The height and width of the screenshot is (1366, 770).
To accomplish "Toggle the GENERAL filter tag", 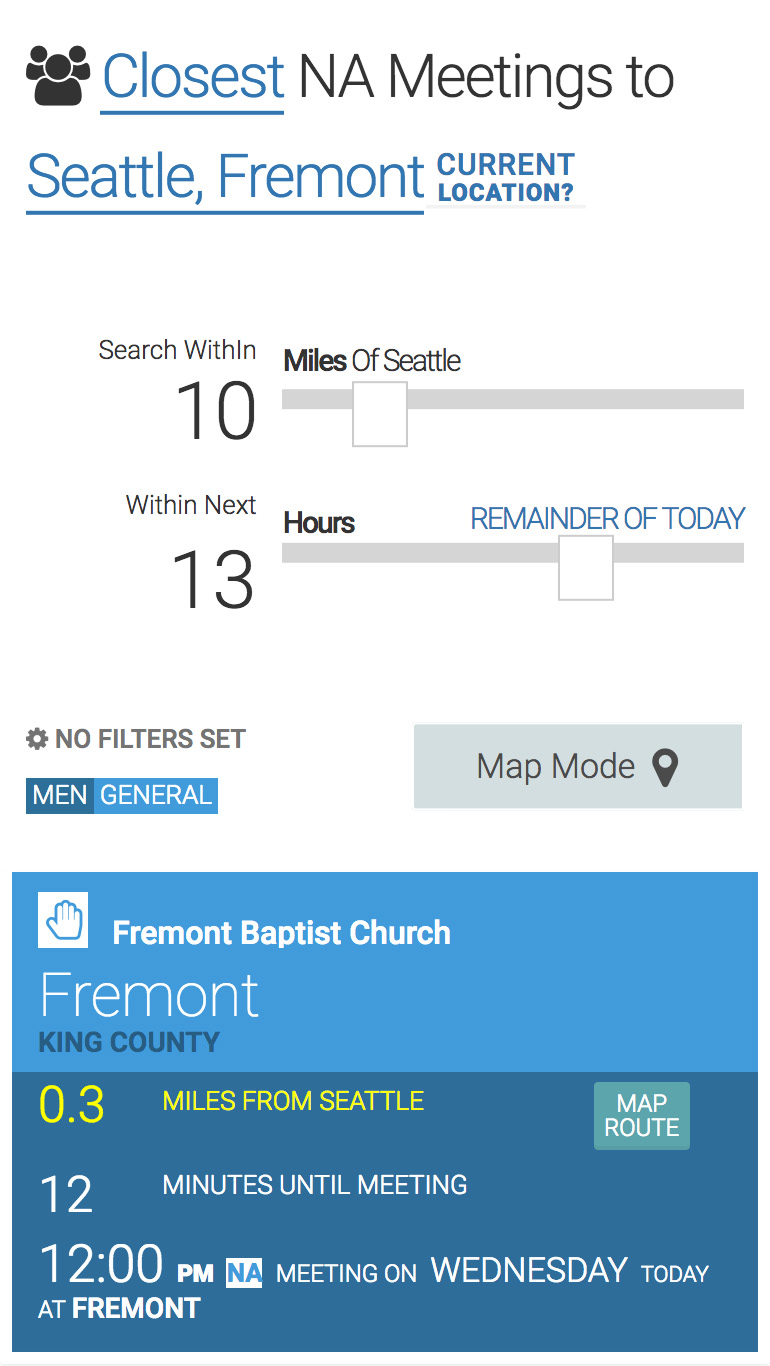I will click(156, 796).
